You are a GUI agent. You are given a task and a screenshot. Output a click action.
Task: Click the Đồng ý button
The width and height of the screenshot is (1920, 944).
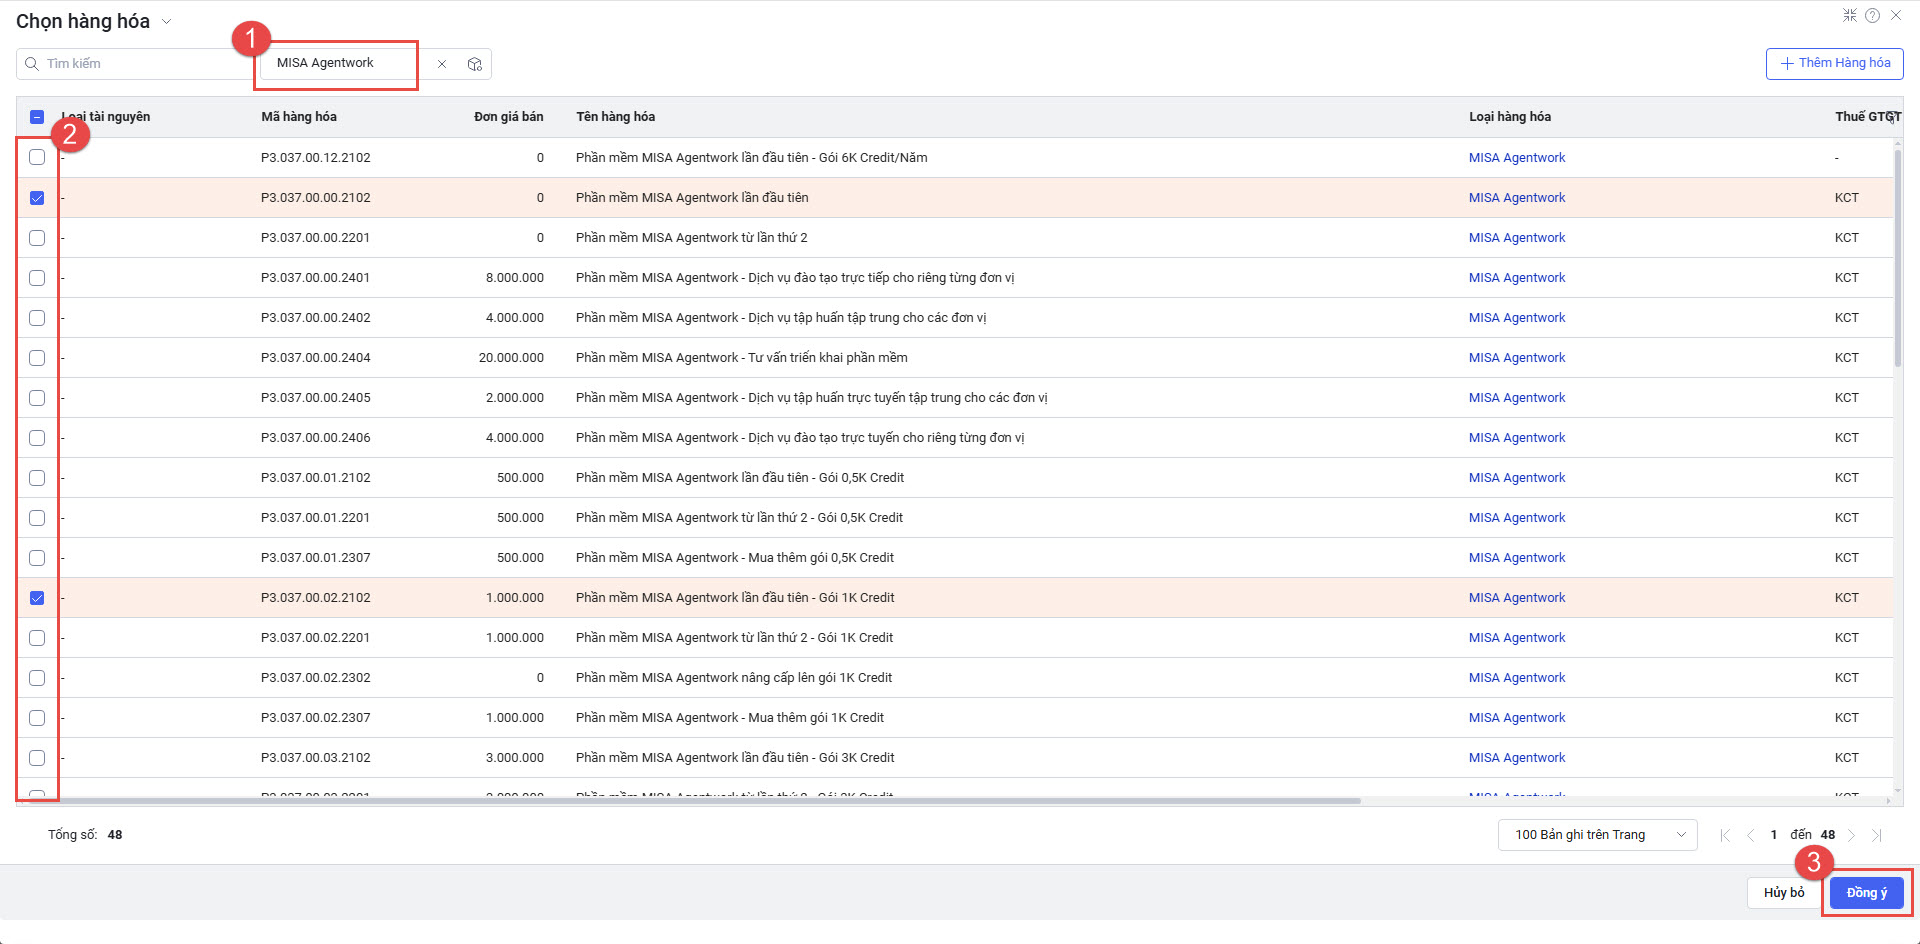tap(1866, 893)
